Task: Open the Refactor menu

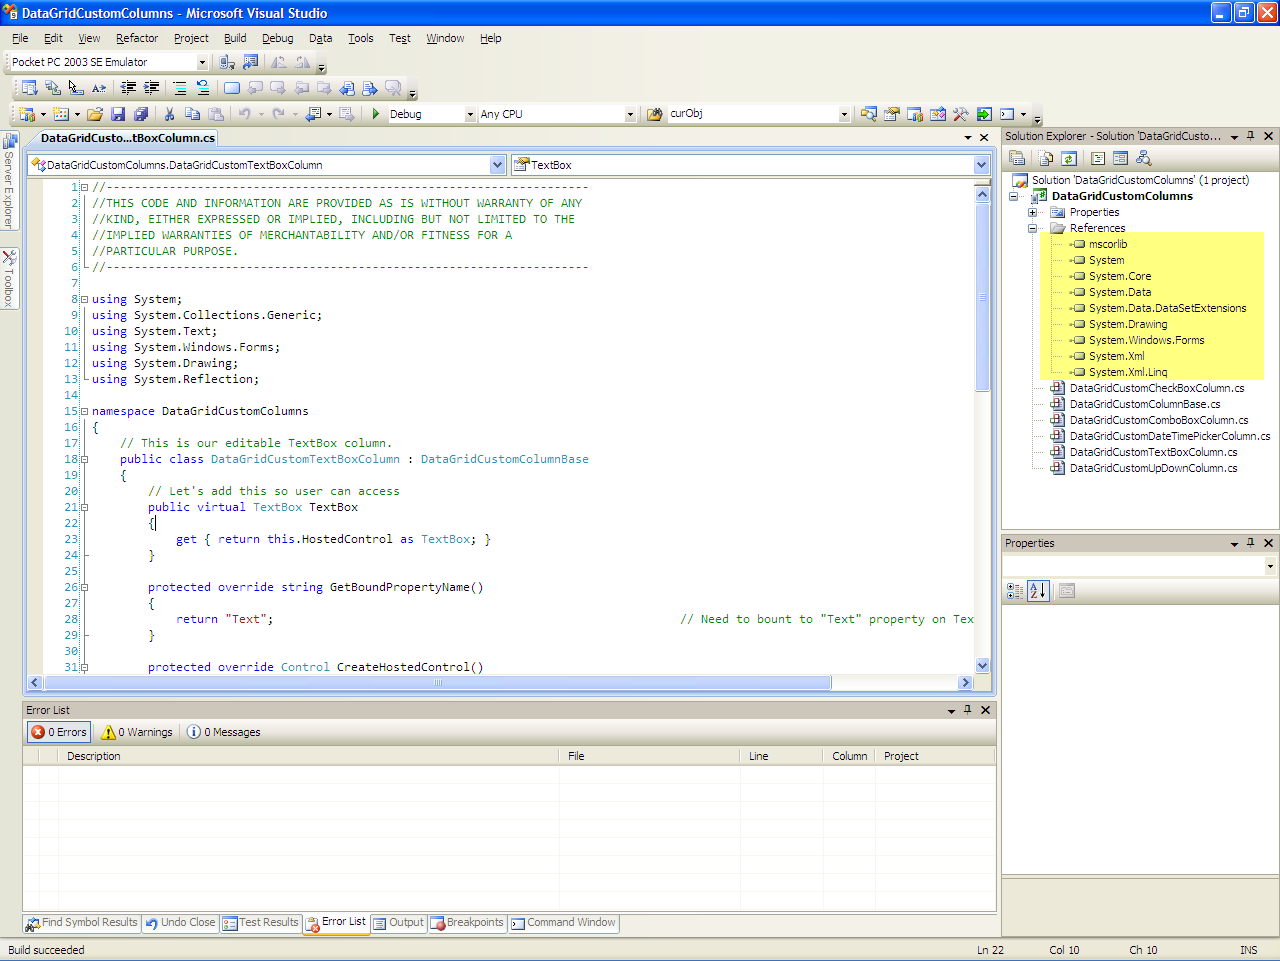Action: 137,38
